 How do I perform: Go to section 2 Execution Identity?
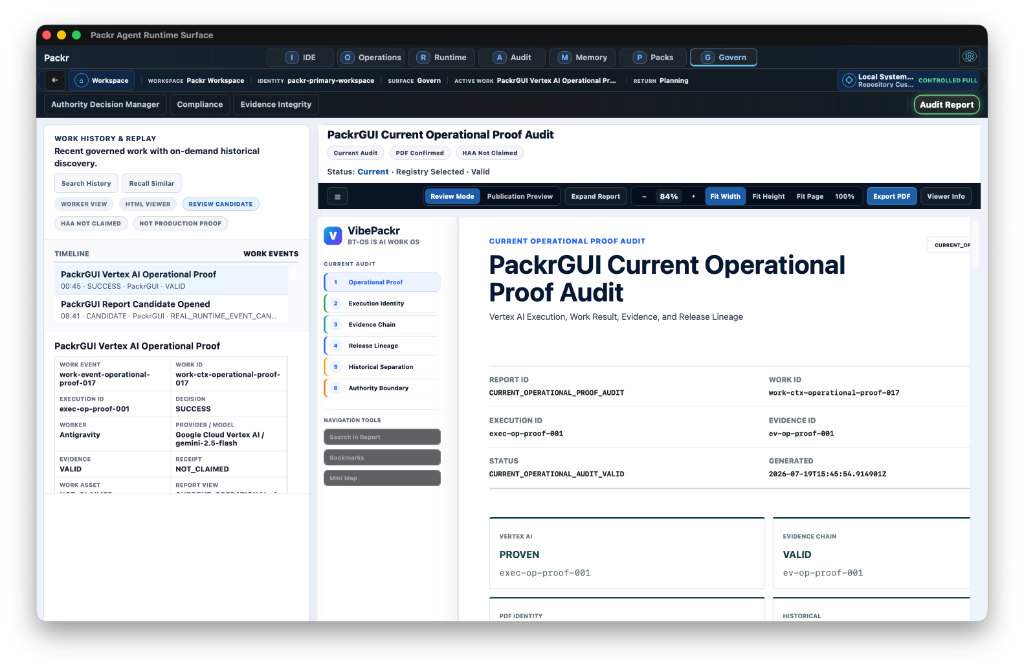click(x=382, y=303)
